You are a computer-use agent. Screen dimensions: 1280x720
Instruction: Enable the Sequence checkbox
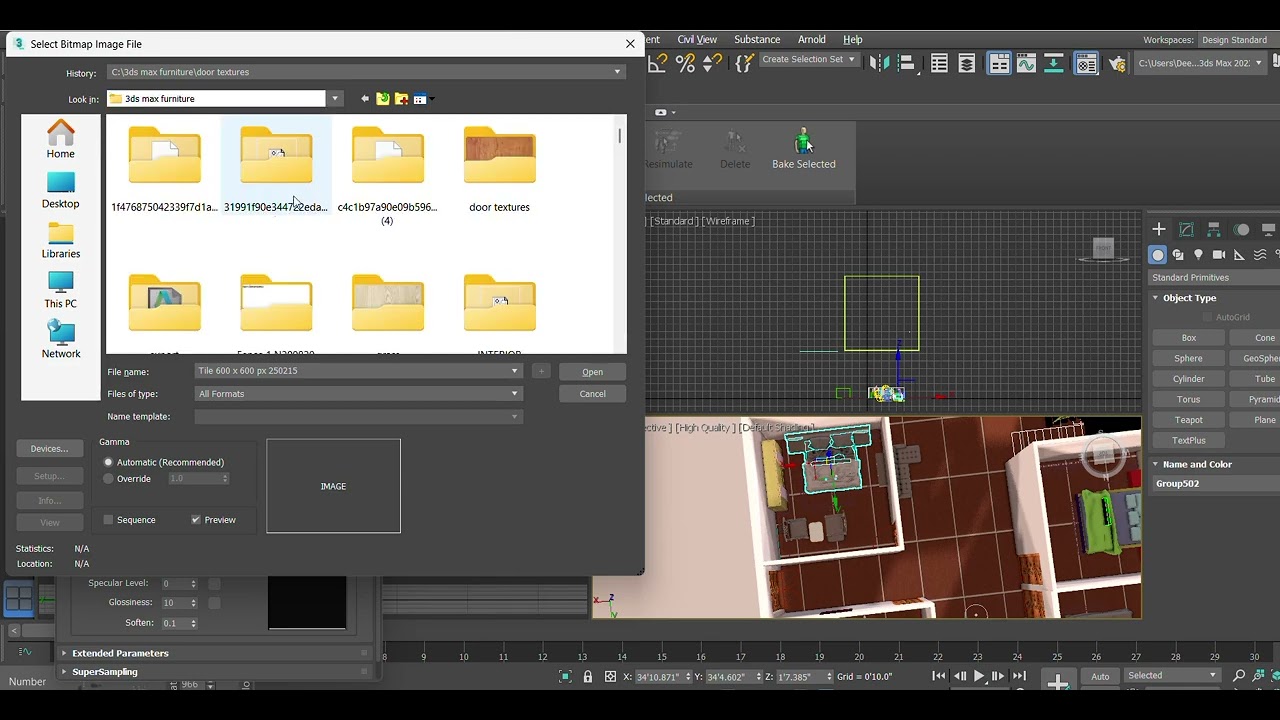click(x=109, y=520)
